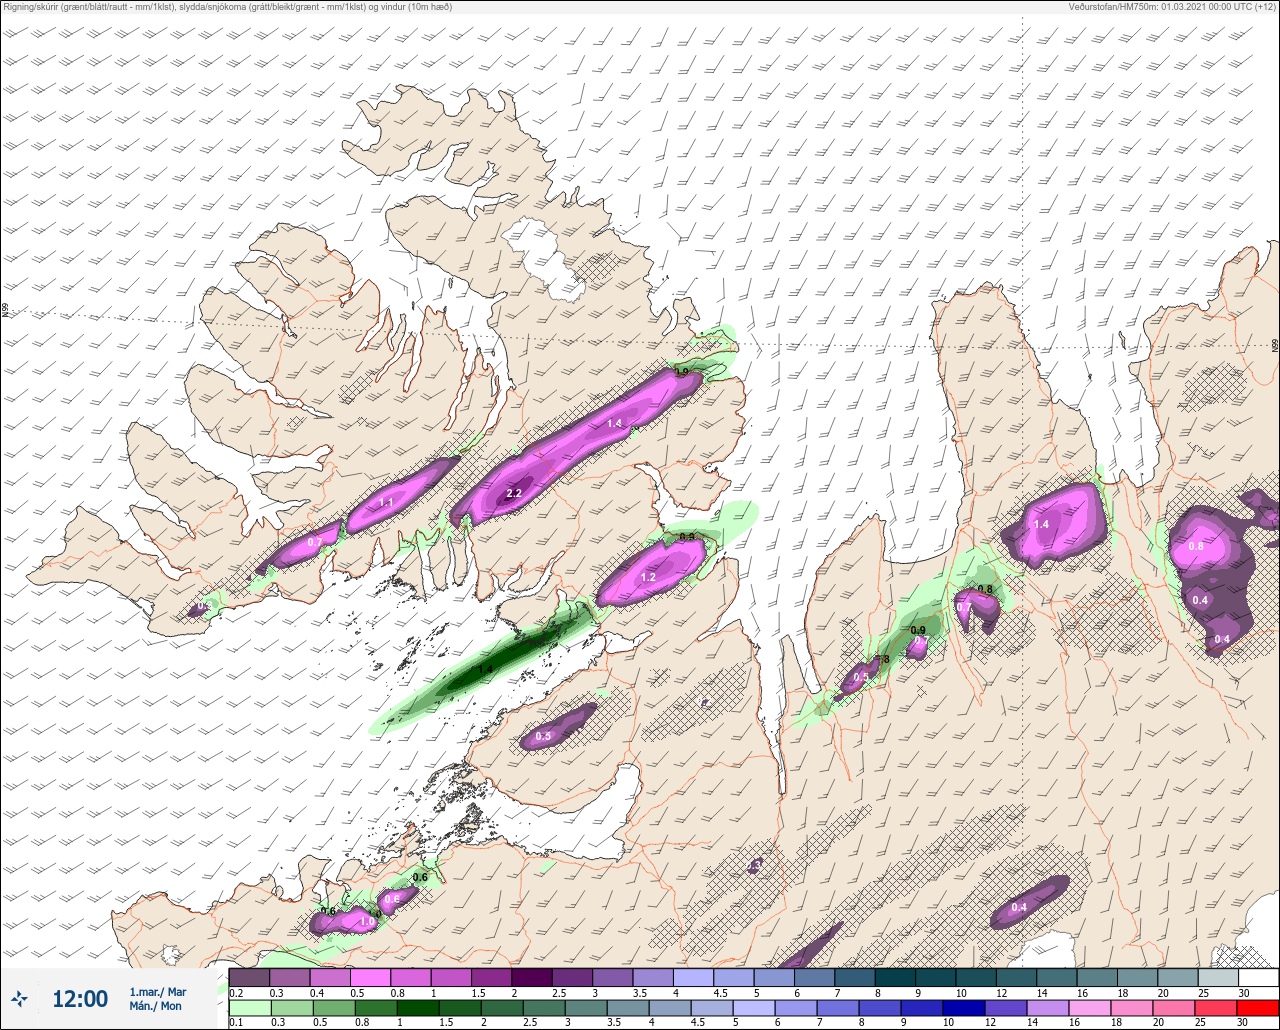Click the star-shaped icon beside the 12:00 time

20,999
